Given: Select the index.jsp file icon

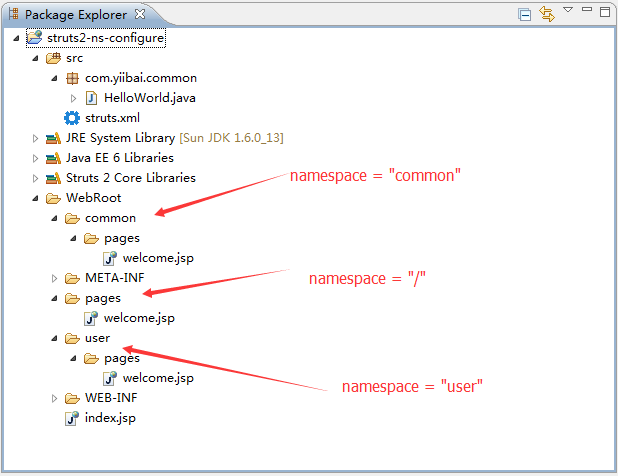Looking at the screenshot, I should click(x=72, y=418).
